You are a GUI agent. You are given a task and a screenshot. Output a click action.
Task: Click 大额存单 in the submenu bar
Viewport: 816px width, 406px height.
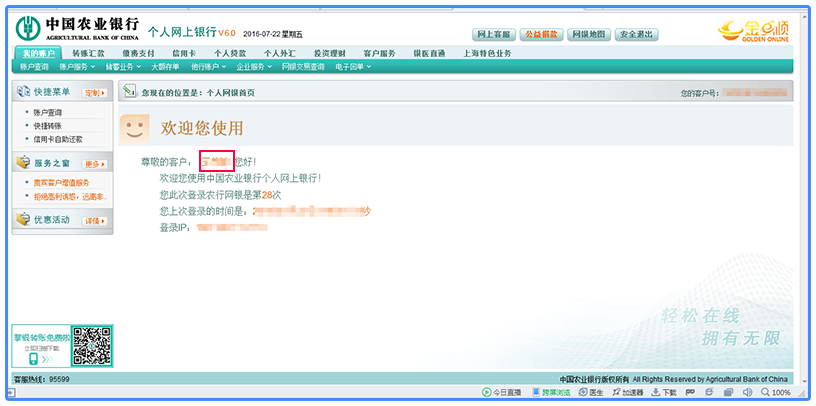coord(165,67)
